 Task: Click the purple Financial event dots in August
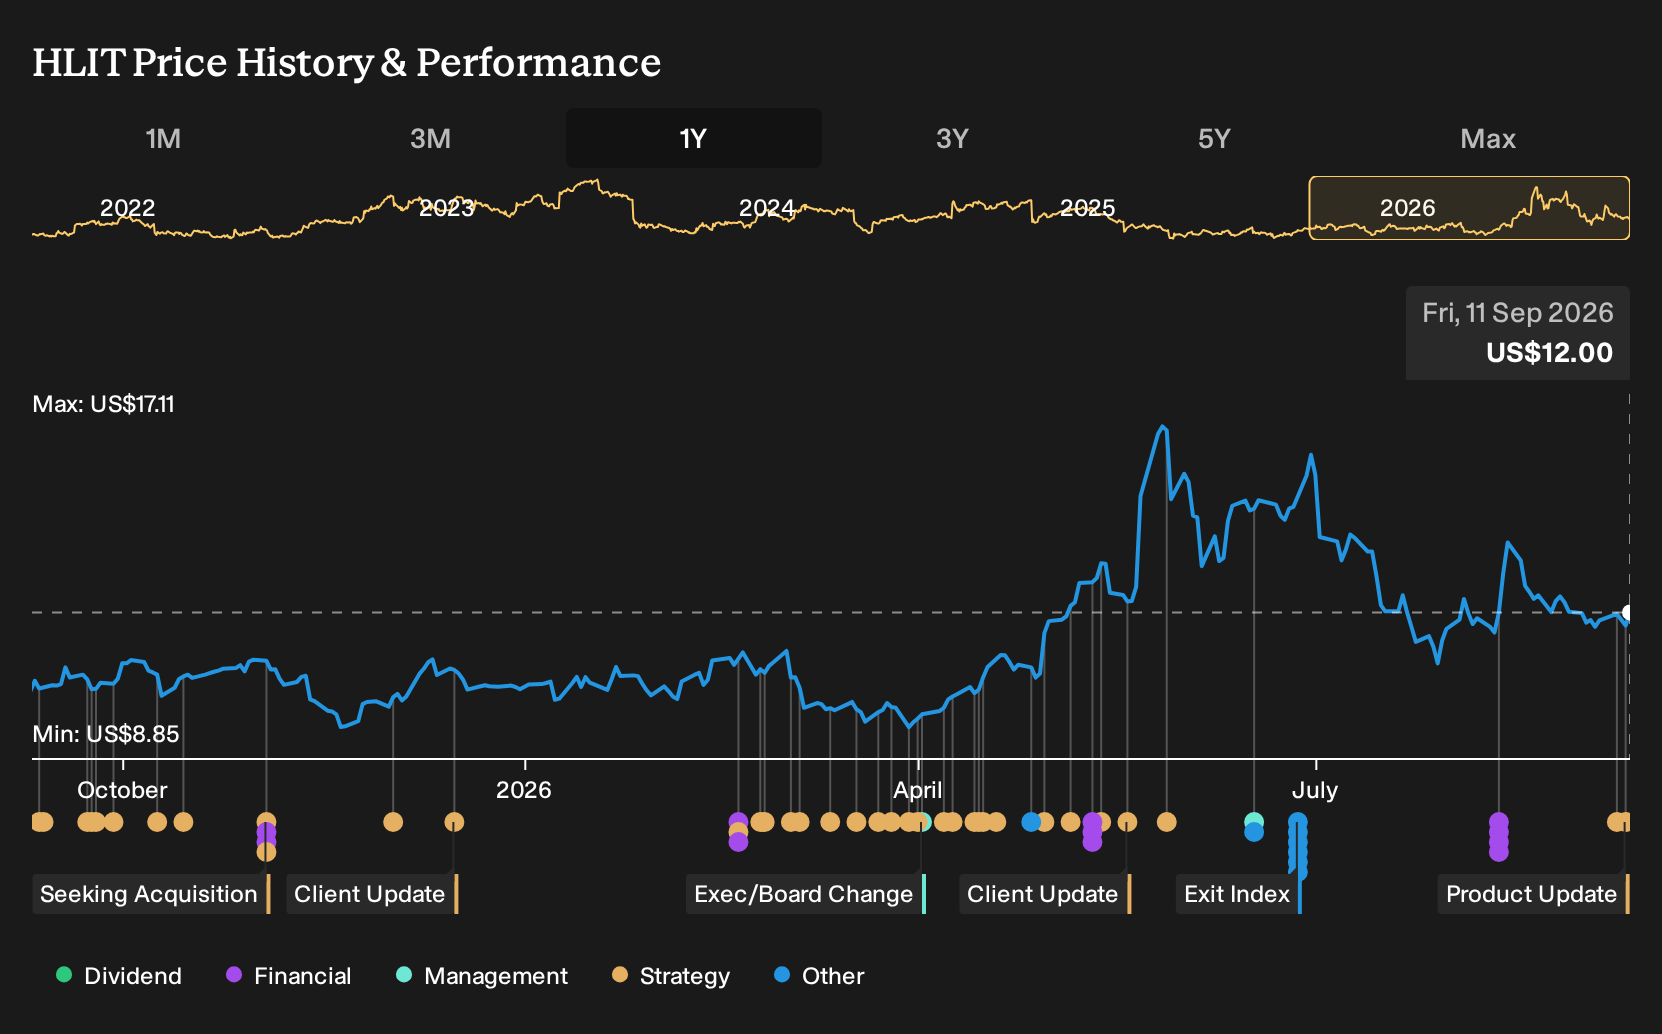click(x=1498, y=837)
